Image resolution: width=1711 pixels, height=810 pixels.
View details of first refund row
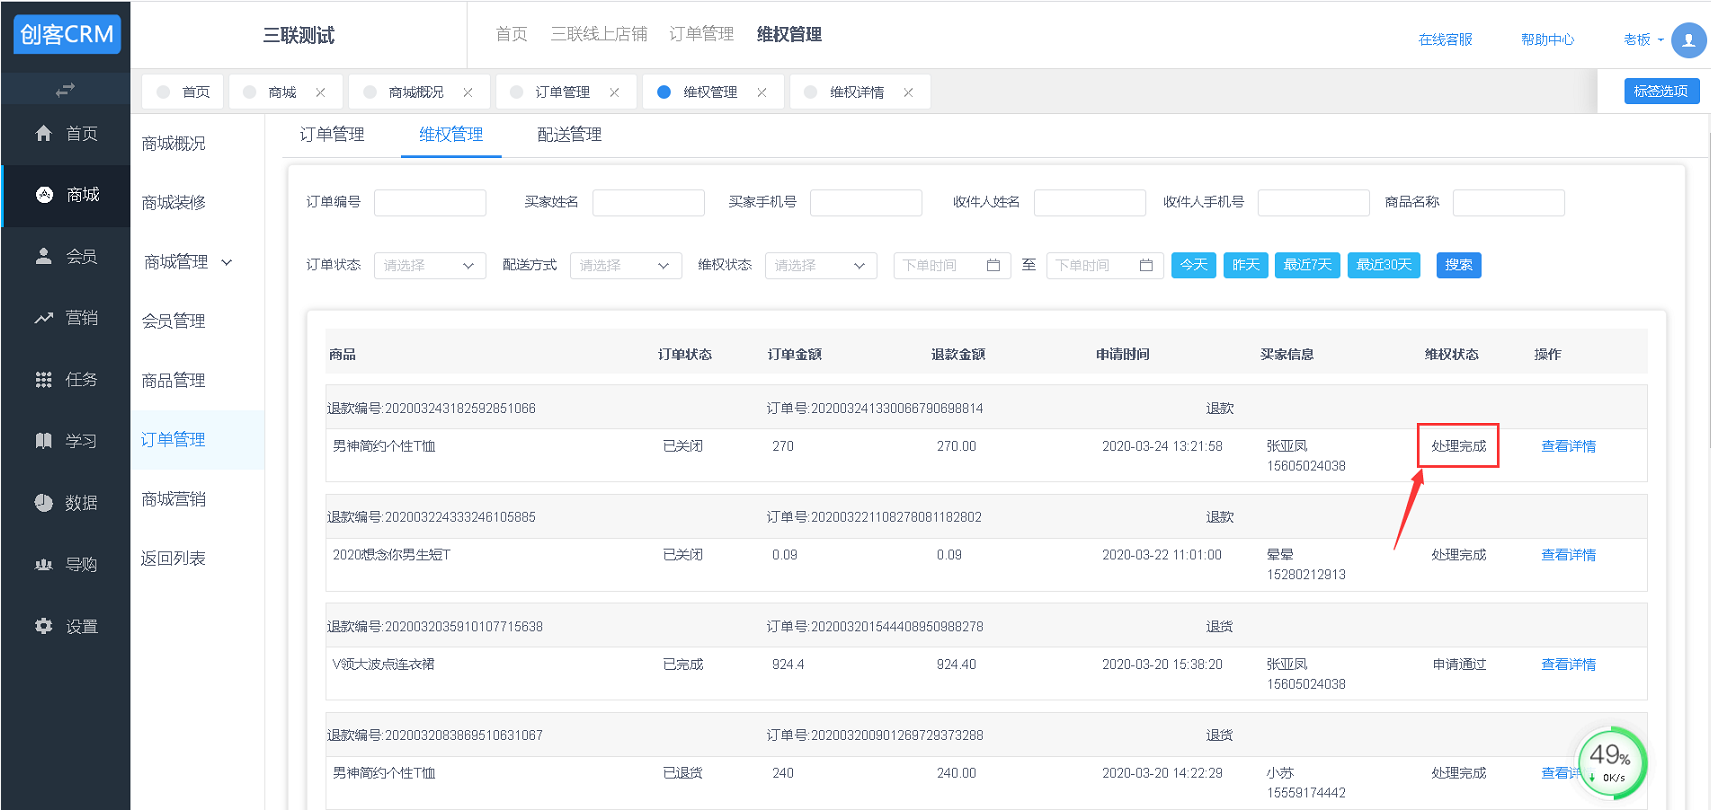point(1567,446)
